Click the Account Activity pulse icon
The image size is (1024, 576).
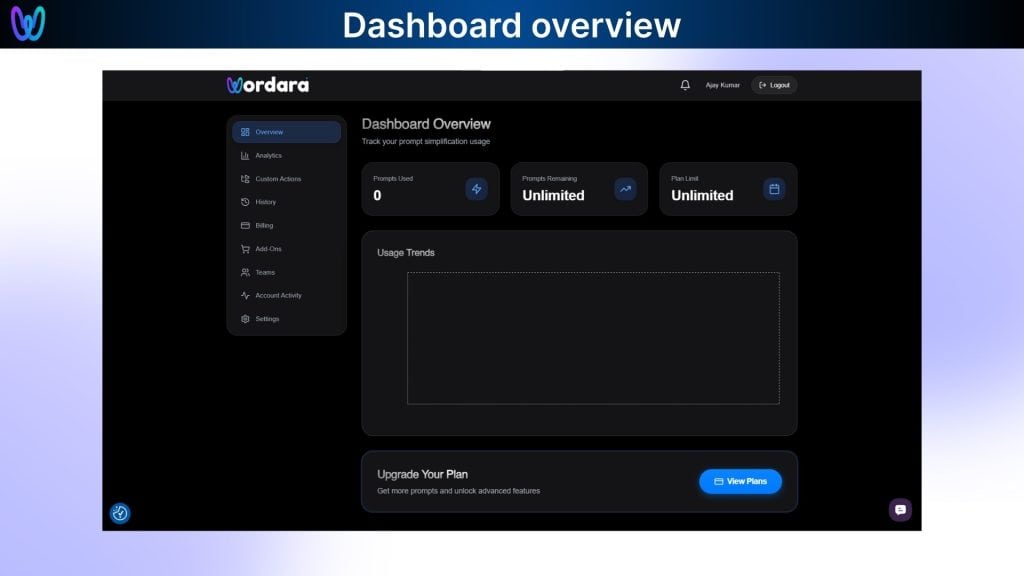point(245,295)
